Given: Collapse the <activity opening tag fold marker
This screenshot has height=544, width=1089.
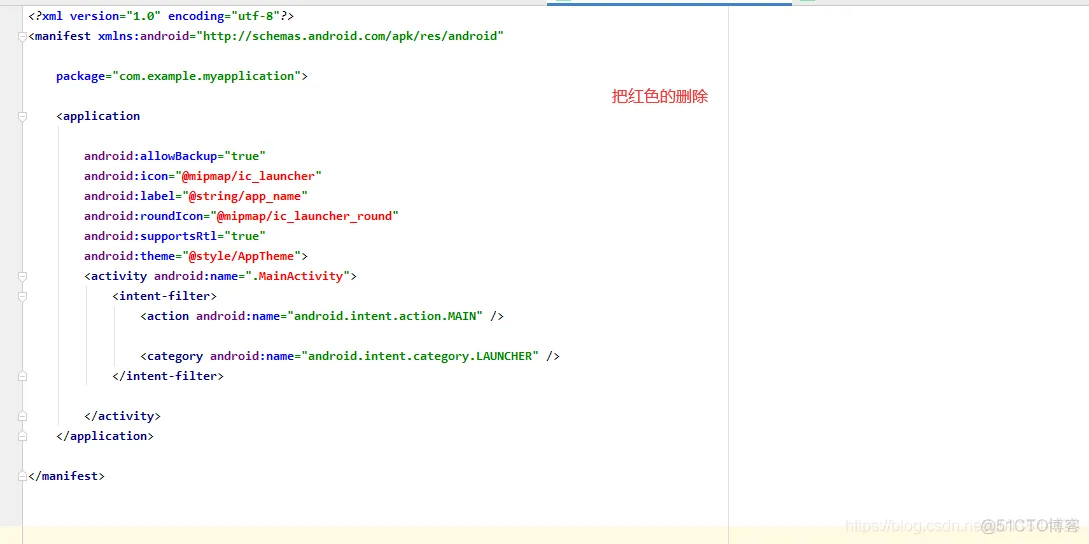Looking at the screenshot, I should pyautogui.click(x=22, y=276).
